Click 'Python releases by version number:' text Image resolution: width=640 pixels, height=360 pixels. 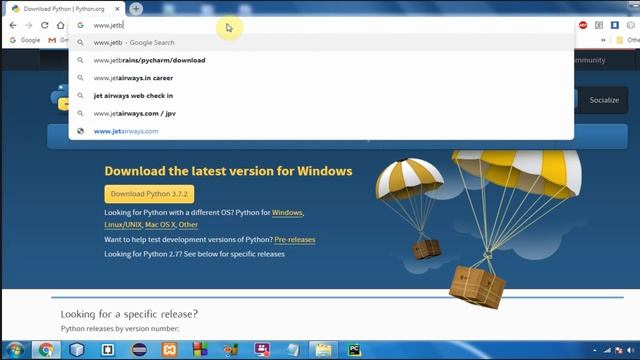click(120, 329)
